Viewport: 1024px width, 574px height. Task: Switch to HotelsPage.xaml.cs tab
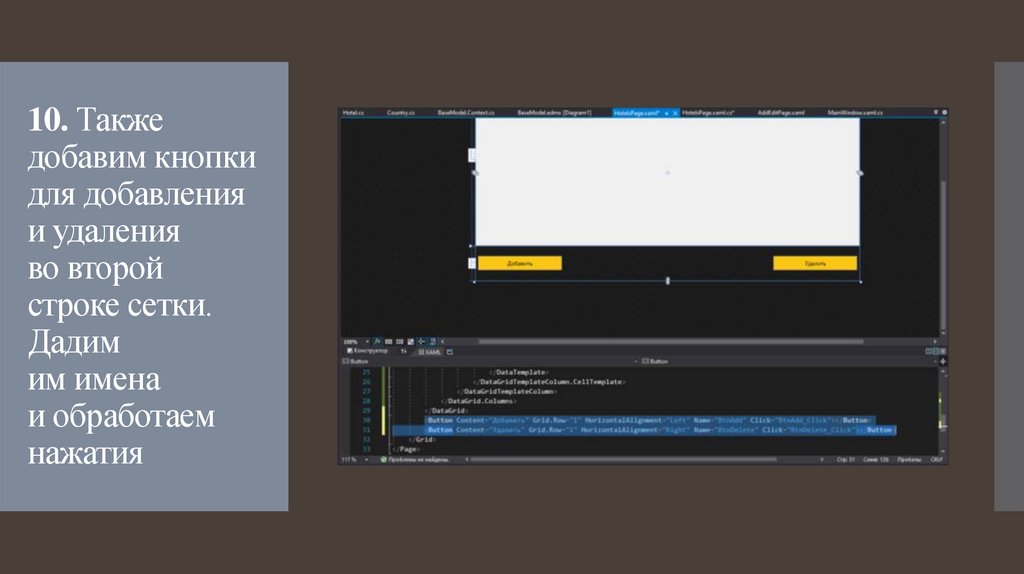pos(708,113)
